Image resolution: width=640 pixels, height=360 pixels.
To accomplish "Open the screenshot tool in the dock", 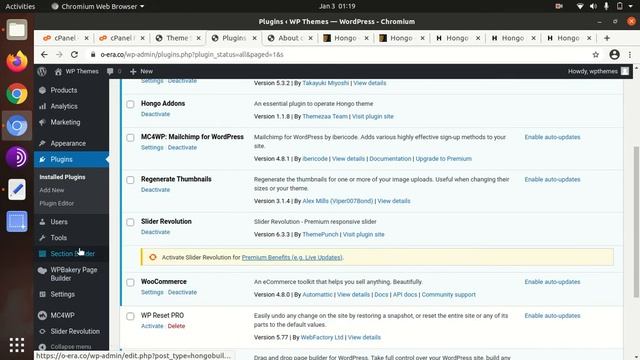I will 17,221.
